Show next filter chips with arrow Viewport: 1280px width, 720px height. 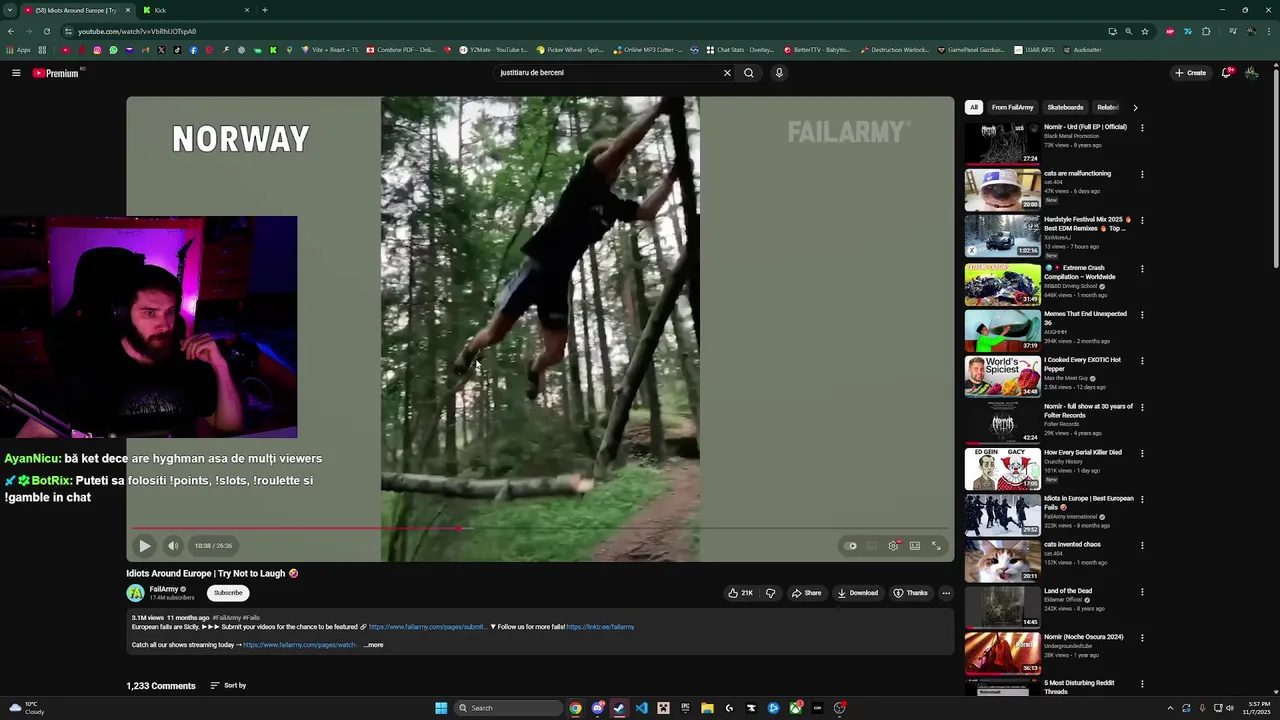pos(1135,107)
